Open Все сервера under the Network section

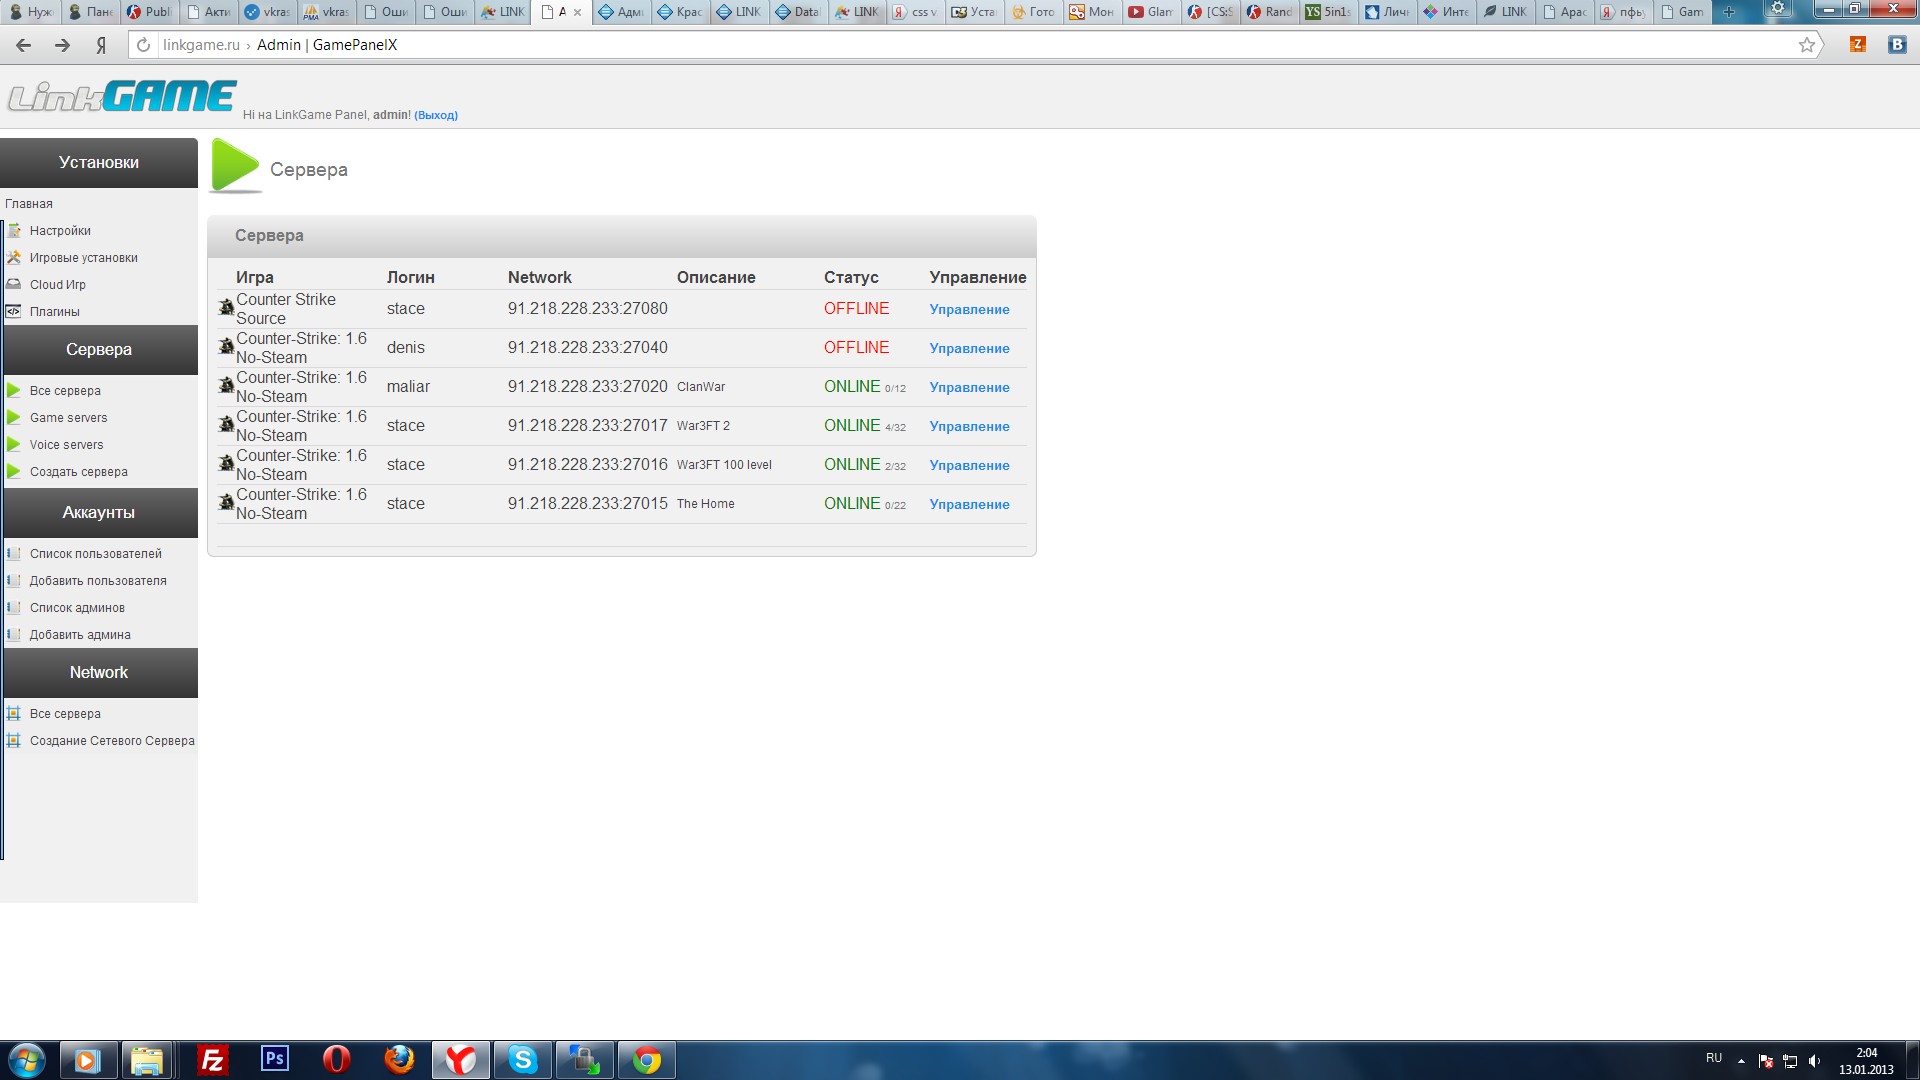pyautogui.click(x=65, y=713)
